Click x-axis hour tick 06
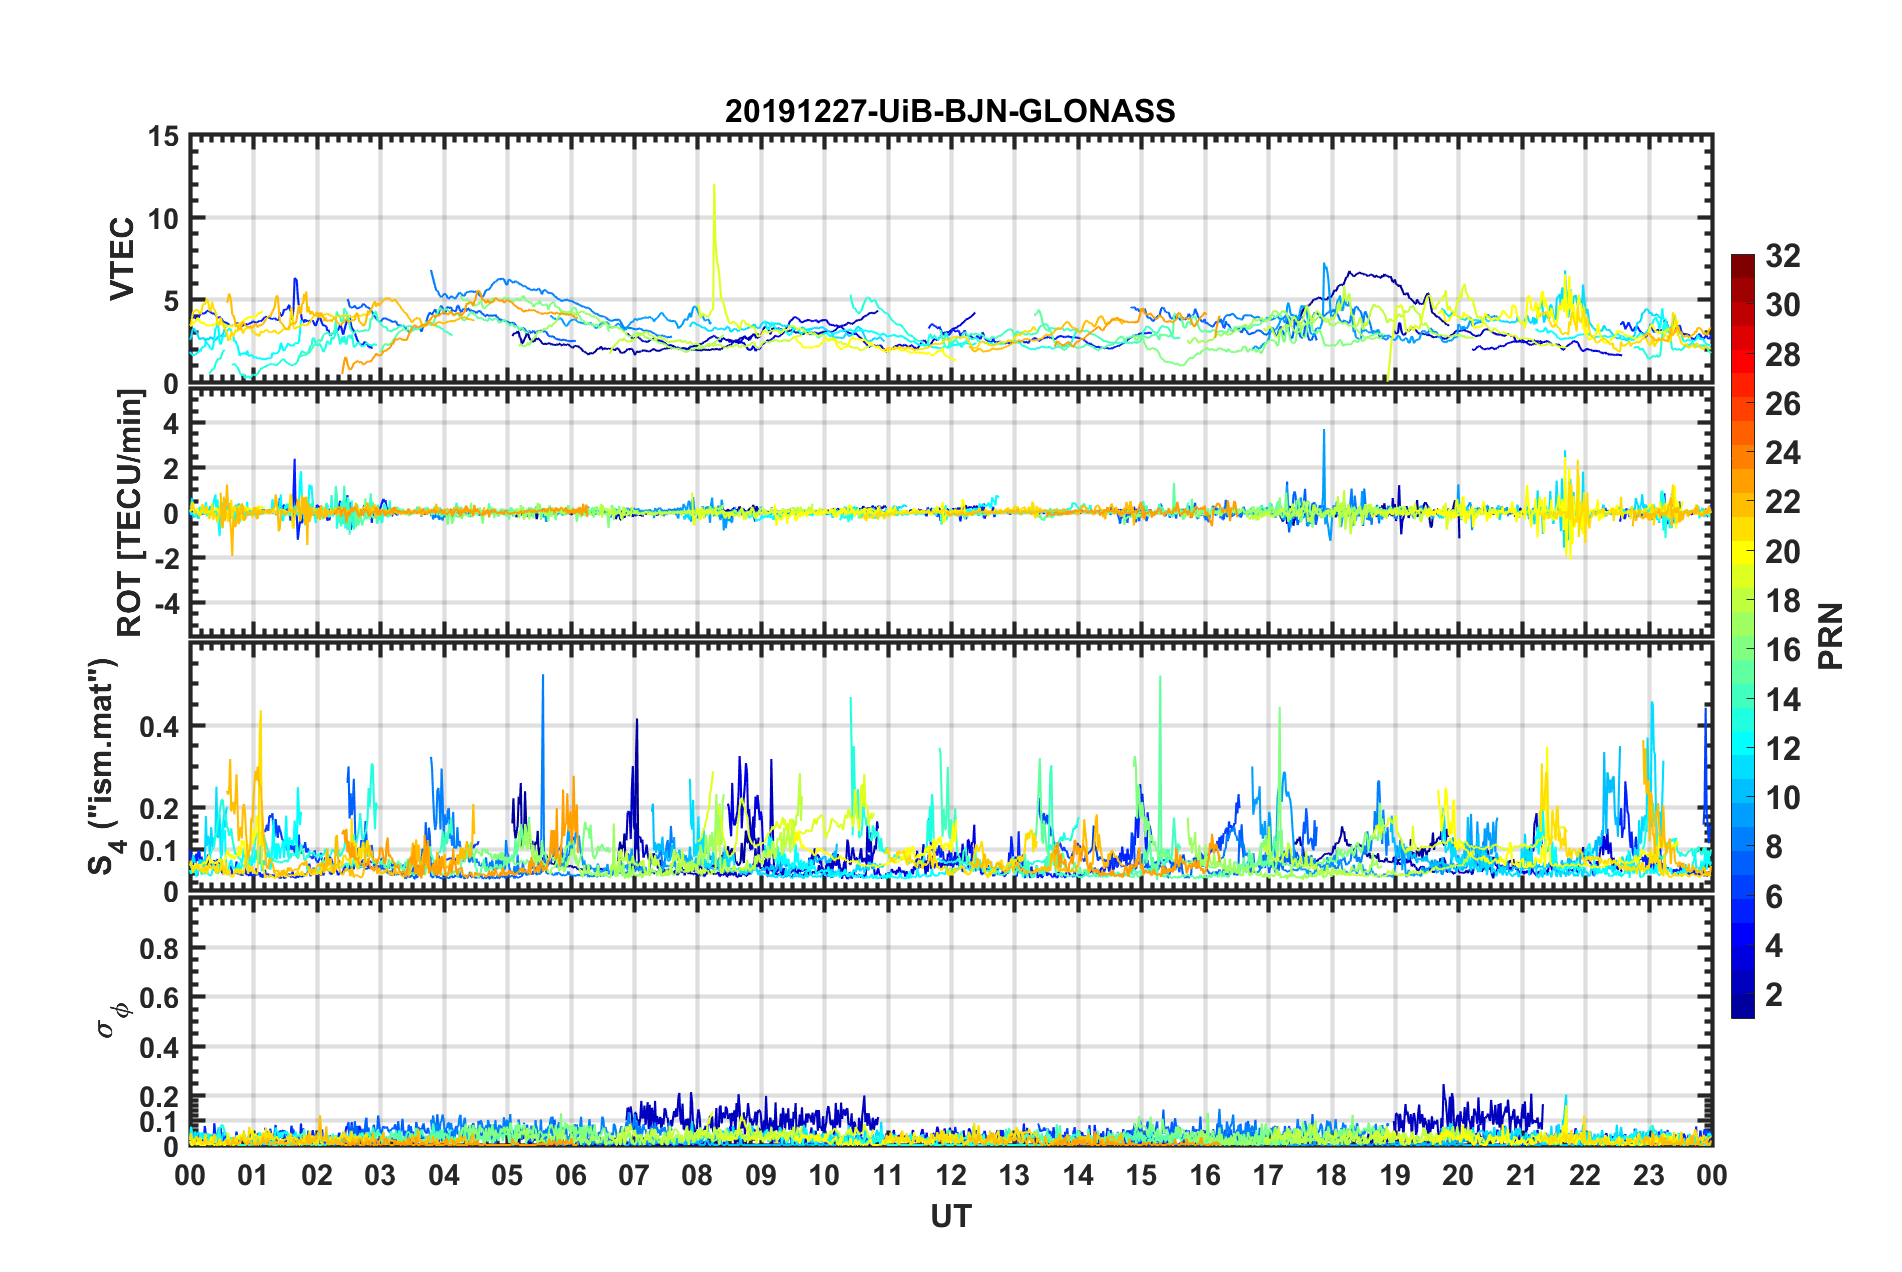 [571, 1175]
